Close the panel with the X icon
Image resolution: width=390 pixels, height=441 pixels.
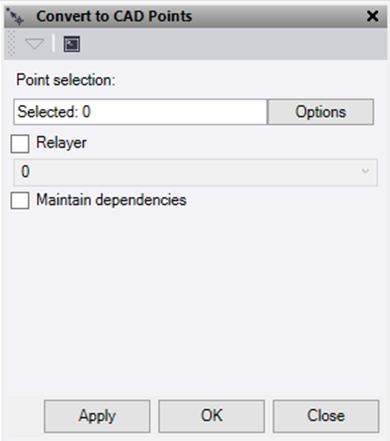[x=372, y=16]
